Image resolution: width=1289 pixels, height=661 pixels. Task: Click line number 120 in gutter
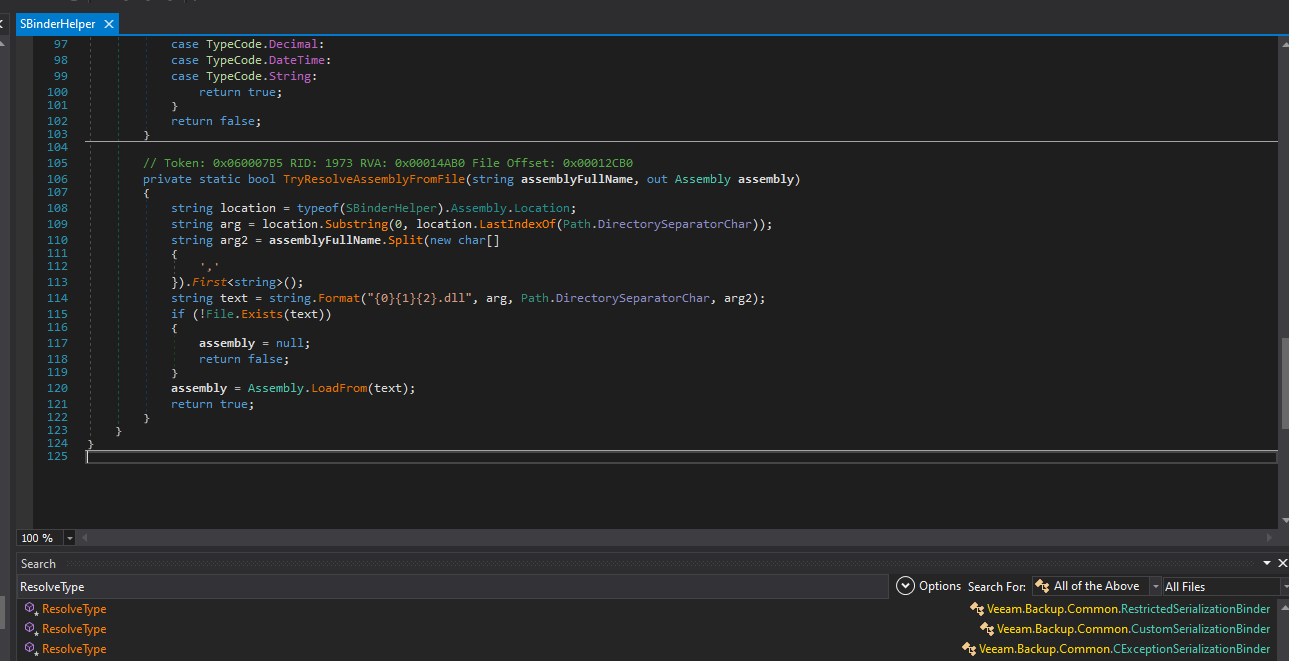[x=57, y=388]
